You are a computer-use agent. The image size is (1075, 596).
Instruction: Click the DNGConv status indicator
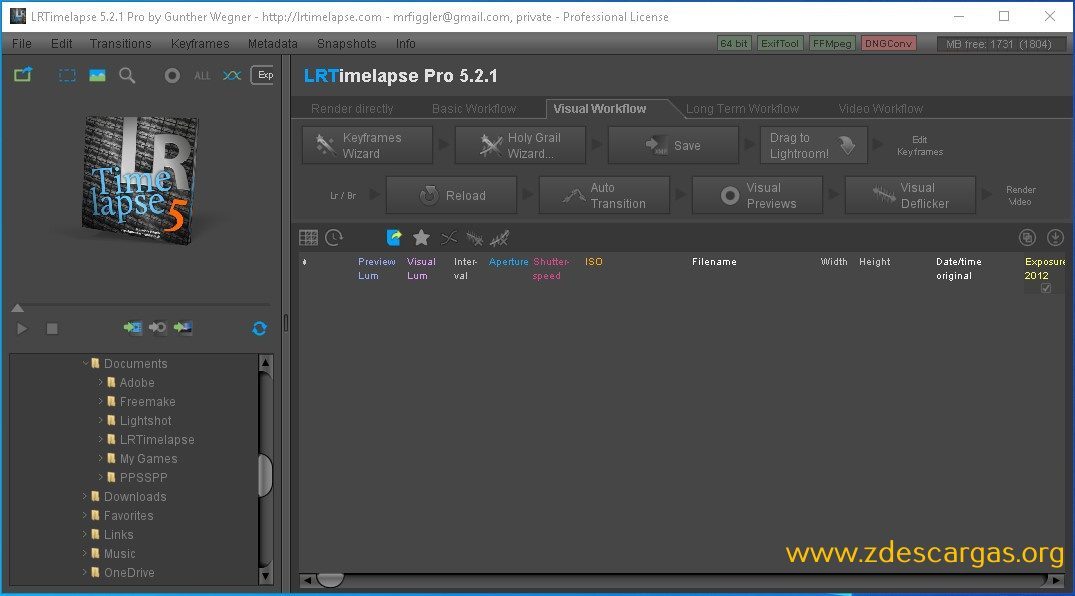(889, 43)
